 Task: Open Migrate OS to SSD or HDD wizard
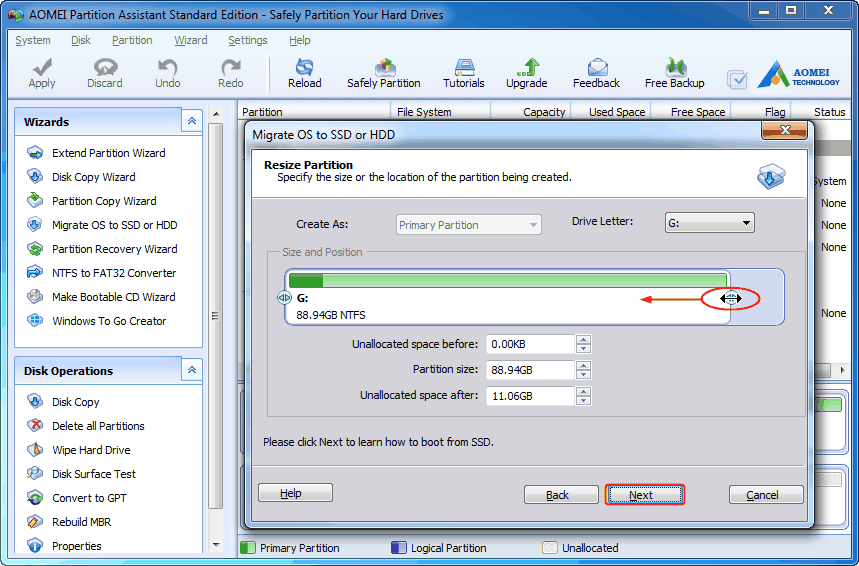[114, 225]
